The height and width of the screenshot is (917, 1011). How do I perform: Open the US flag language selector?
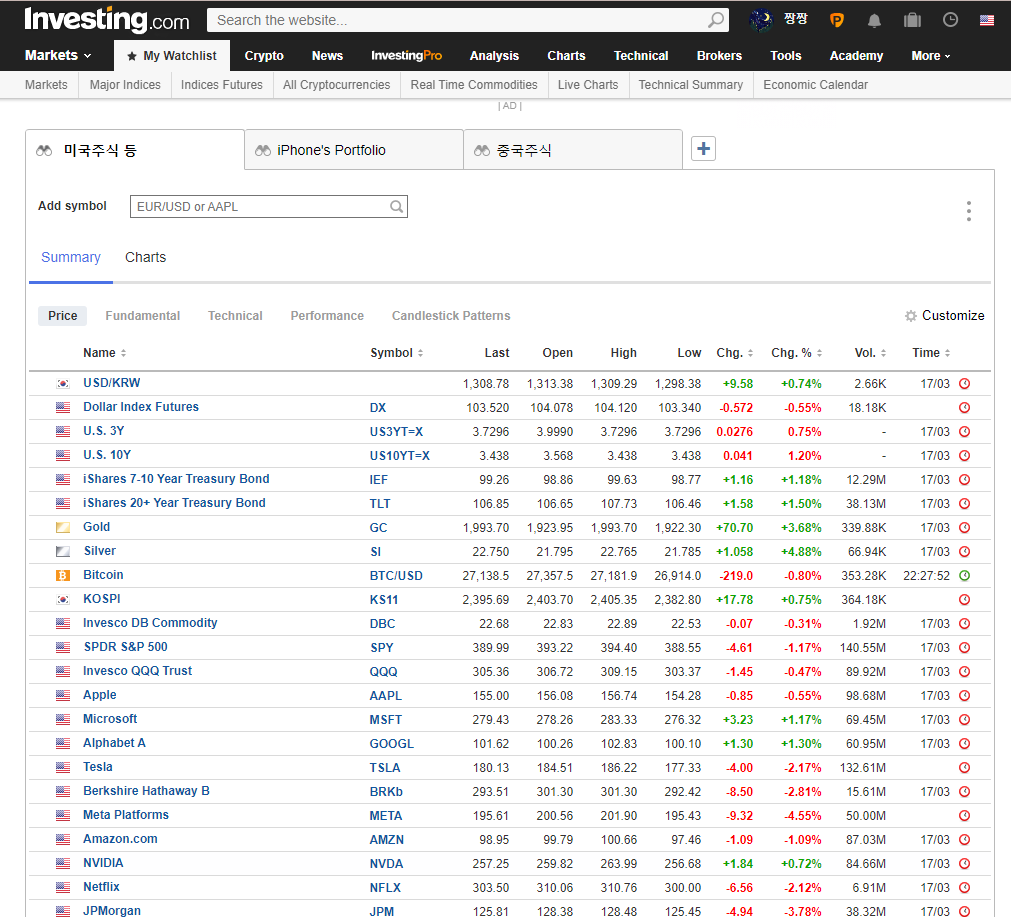click(990, 19)
